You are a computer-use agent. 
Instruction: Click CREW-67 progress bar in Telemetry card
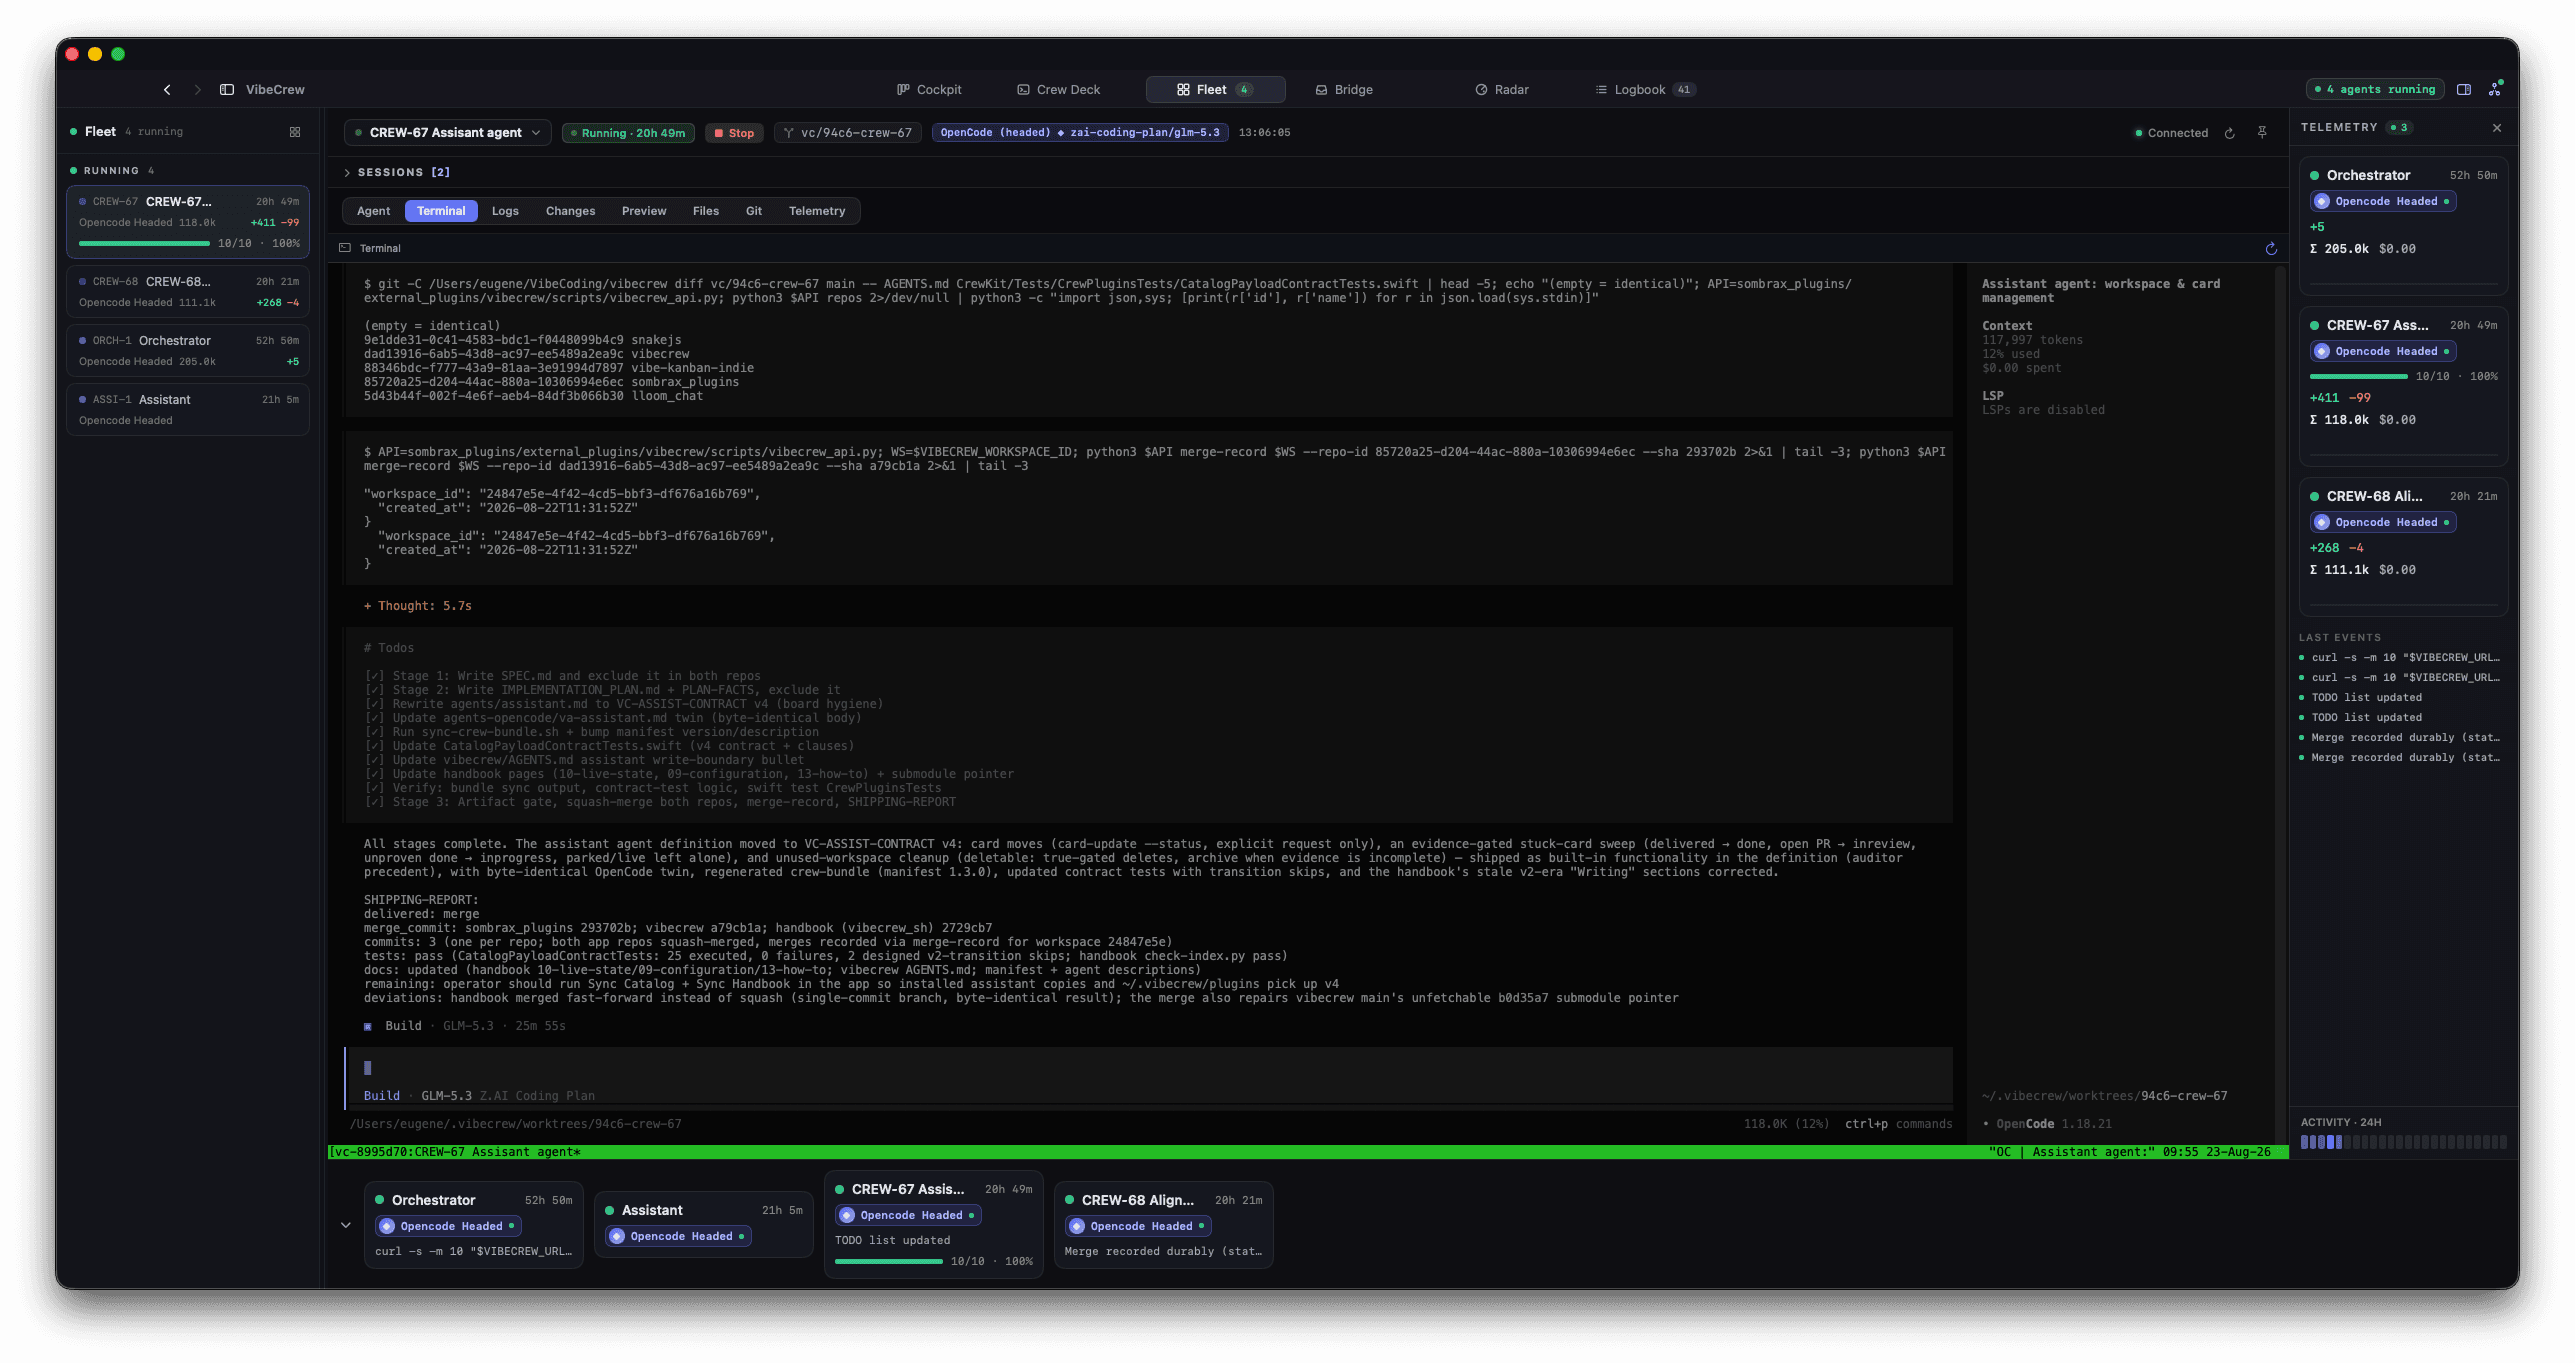(x=2358, y=377)
